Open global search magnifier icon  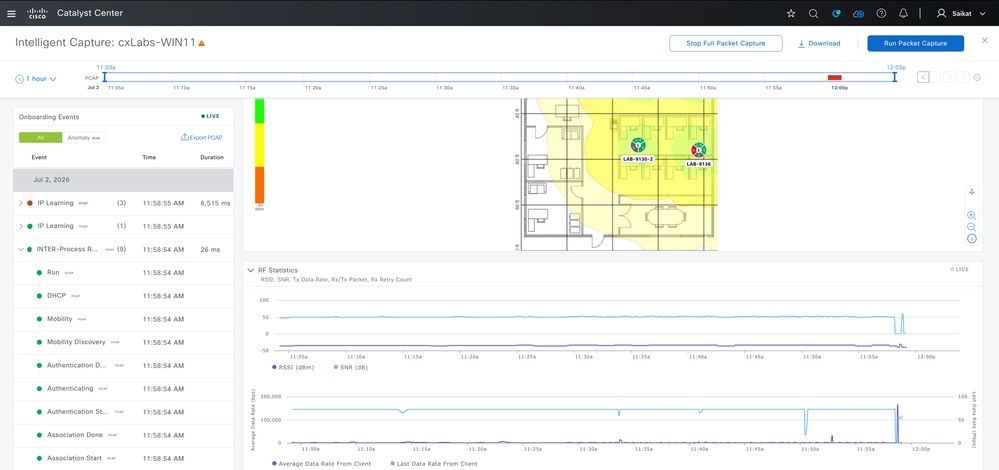coord(813,13)
